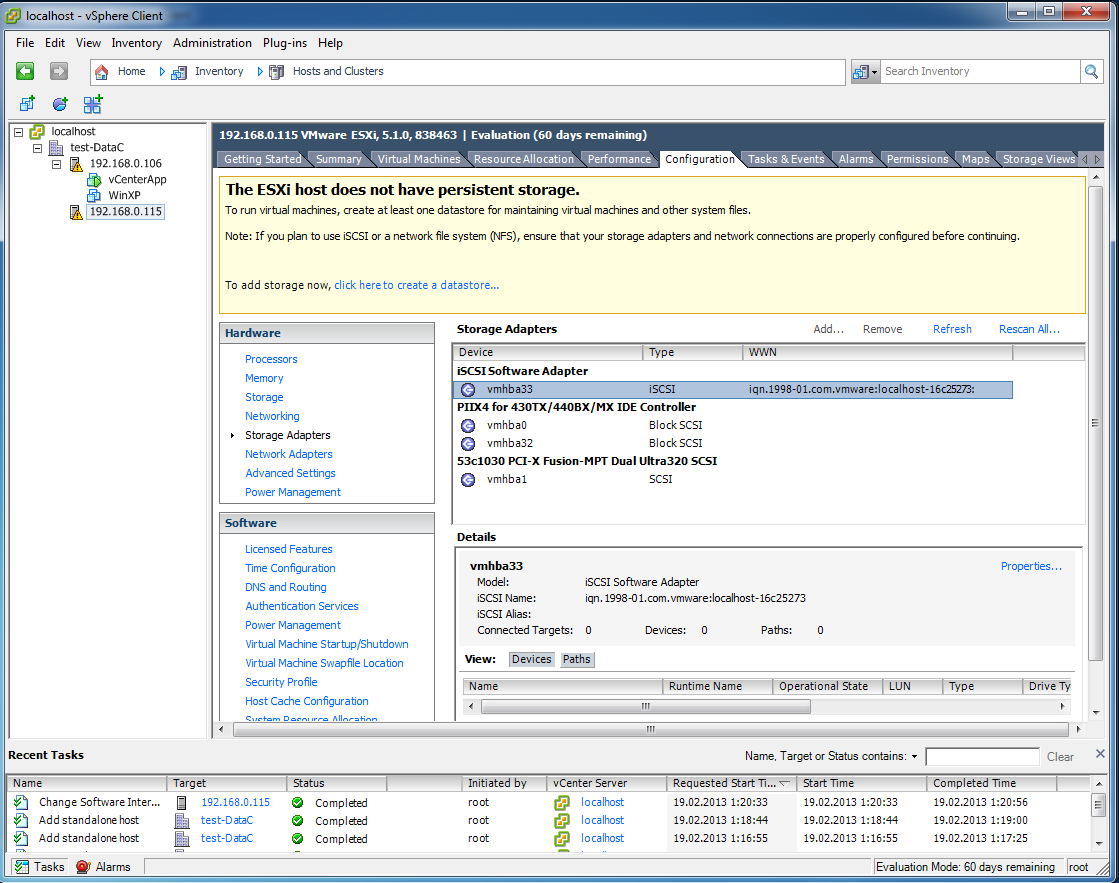Sort tasks by Requested Start Time column
This screenshot has height=883, width=1119.
729,783
